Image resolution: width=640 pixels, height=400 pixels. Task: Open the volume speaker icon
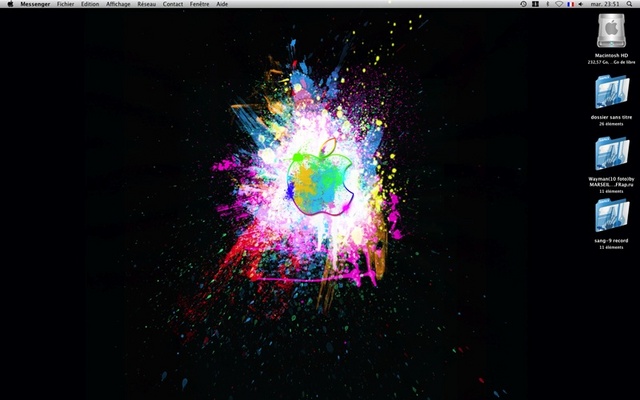[581, 4]
